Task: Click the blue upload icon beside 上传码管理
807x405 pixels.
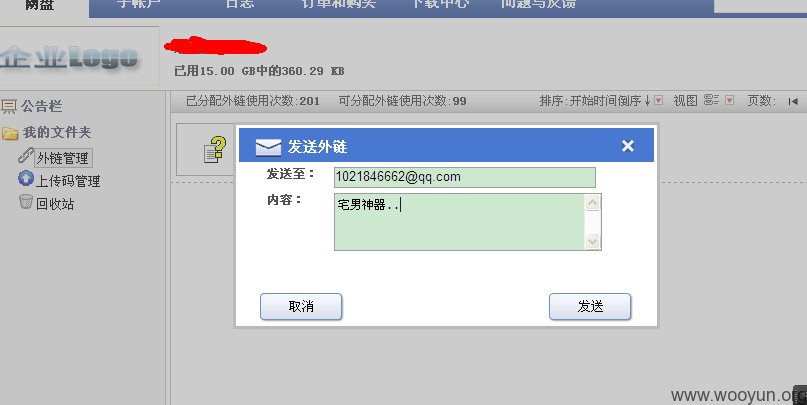Action: [26, 179]
